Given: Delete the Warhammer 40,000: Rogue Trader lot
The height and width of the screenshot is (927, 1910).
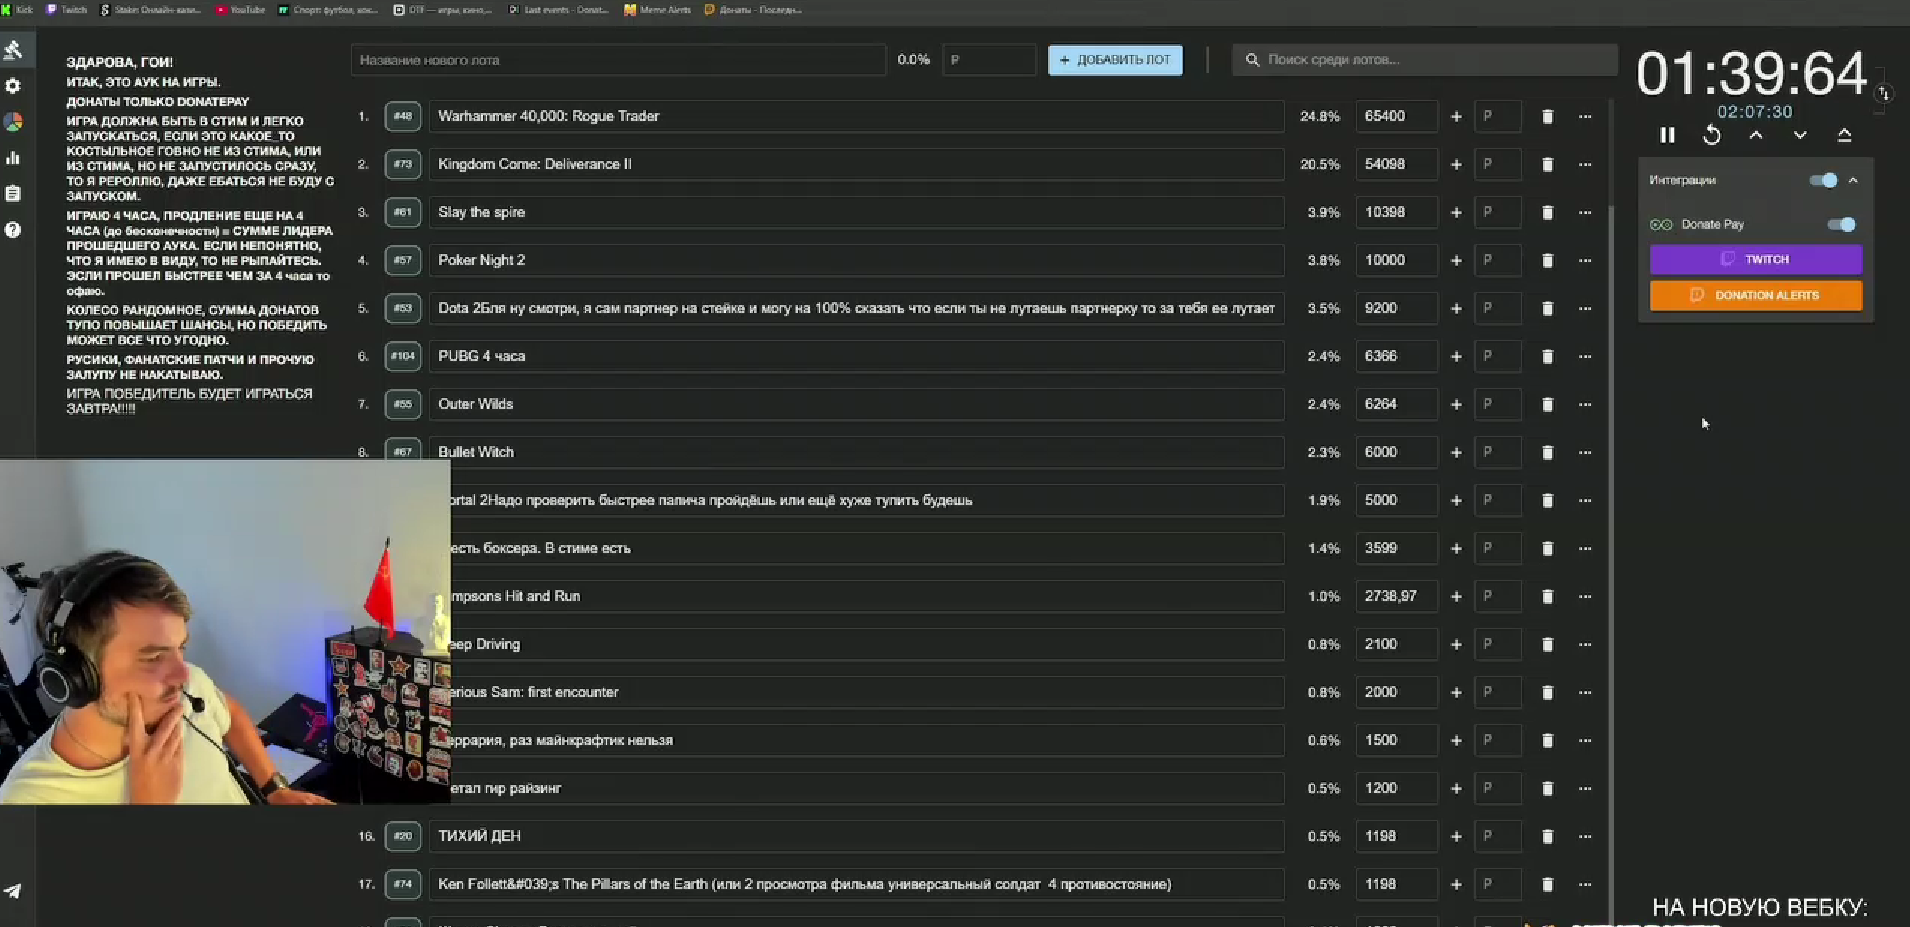Looking at the screenshot, I should click(1547, 116).
